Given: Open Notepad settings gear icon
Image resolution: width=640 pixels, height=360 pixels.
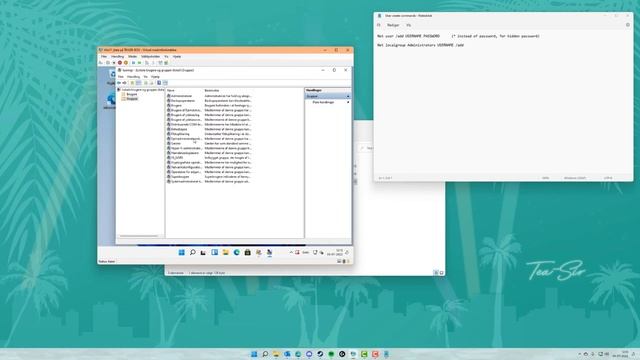Looking at the screenshot, I should pyautogui.click(x=628, y=25).
